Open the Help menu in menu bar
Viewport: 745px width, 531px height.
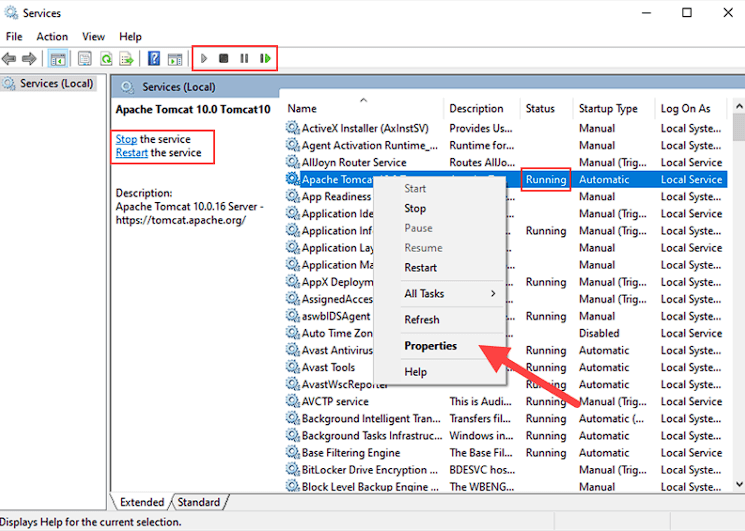130,37
